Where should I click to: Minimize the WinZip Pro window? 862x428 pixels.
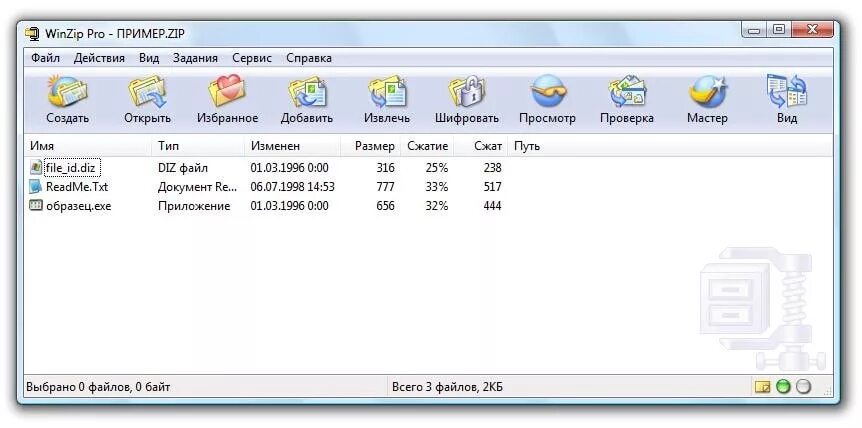(x=755, y=31)
